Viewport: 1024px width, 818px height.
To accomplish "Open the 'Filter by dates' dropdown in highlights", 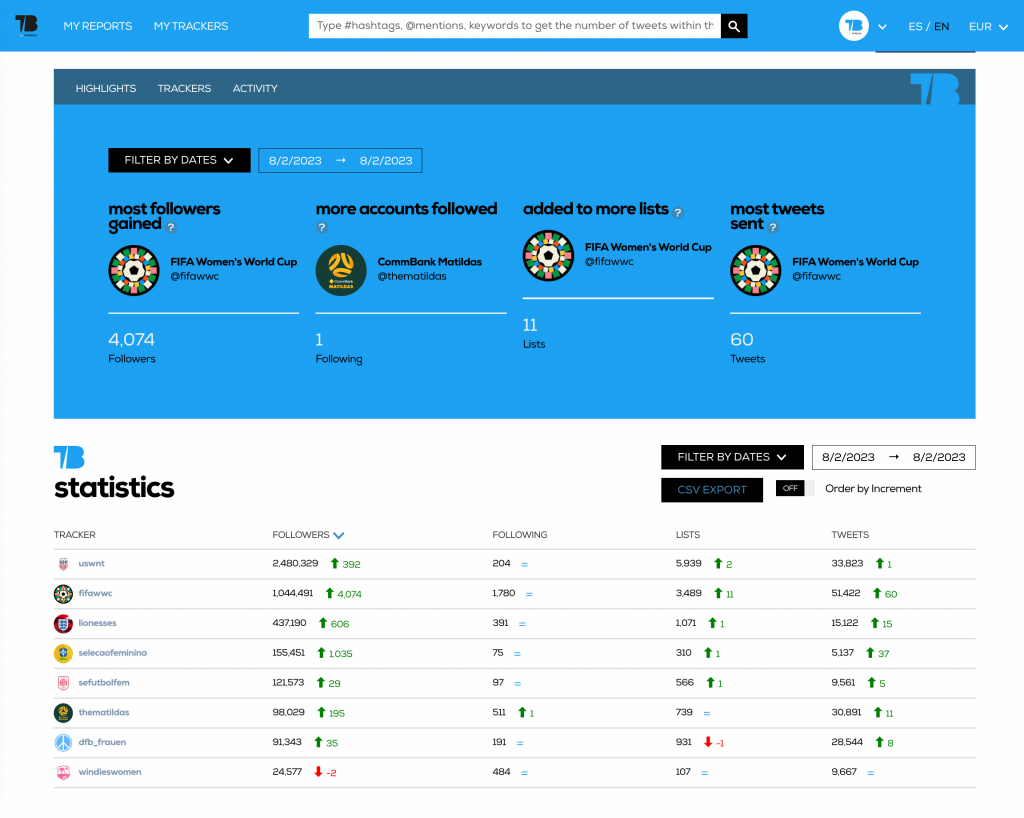I will pyautogui.click(x=179, y=160).
